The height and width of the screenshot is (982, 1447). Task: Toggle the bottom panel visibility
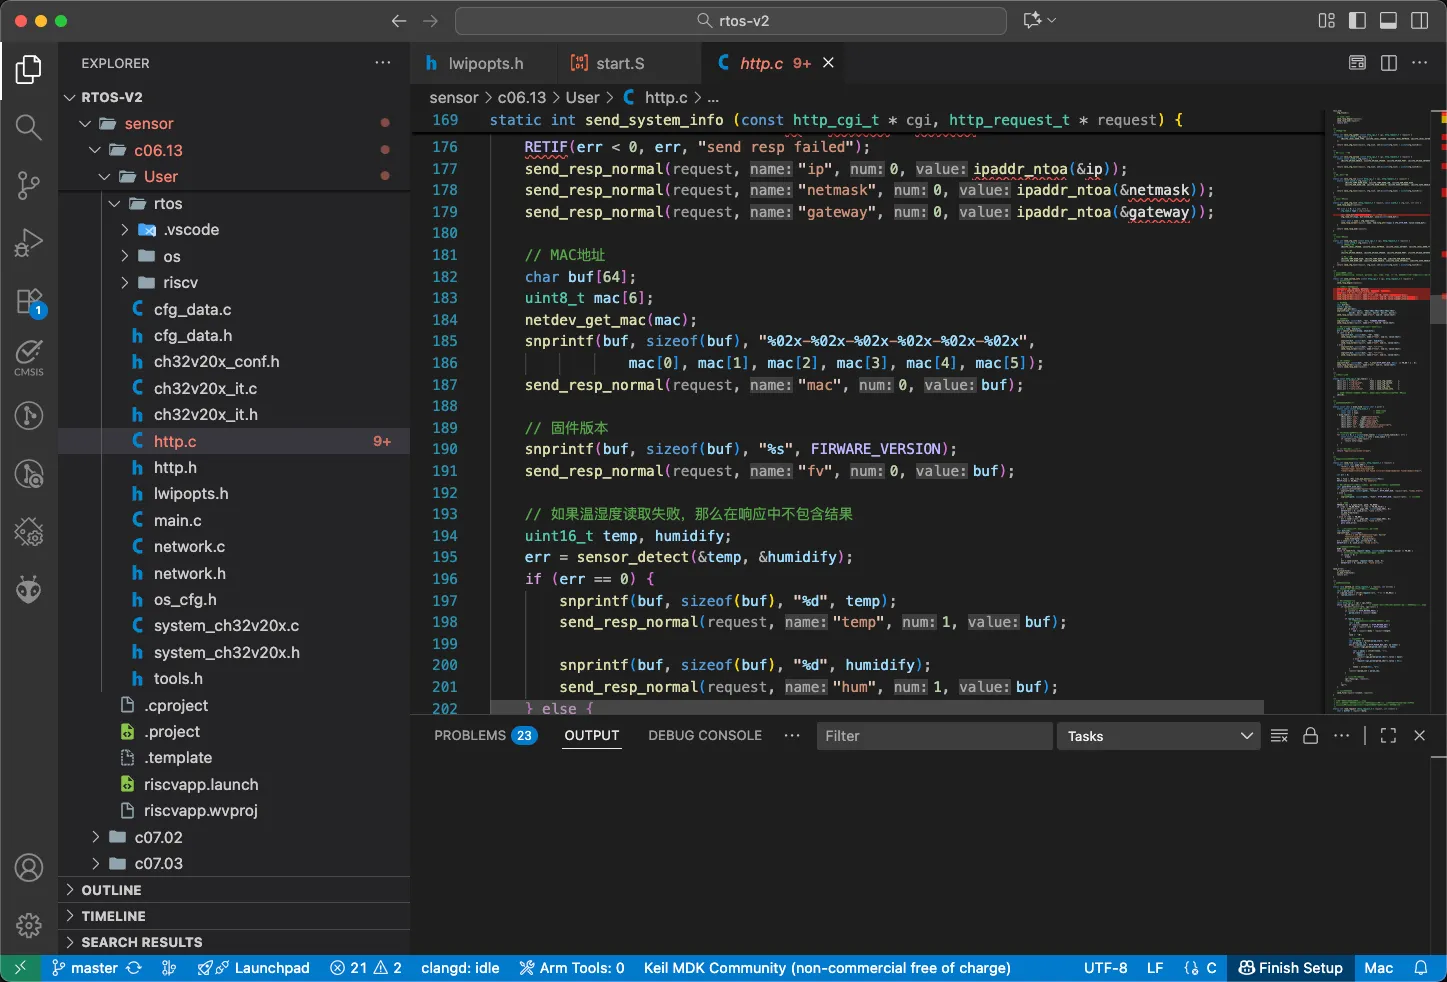click(1388, 21)
